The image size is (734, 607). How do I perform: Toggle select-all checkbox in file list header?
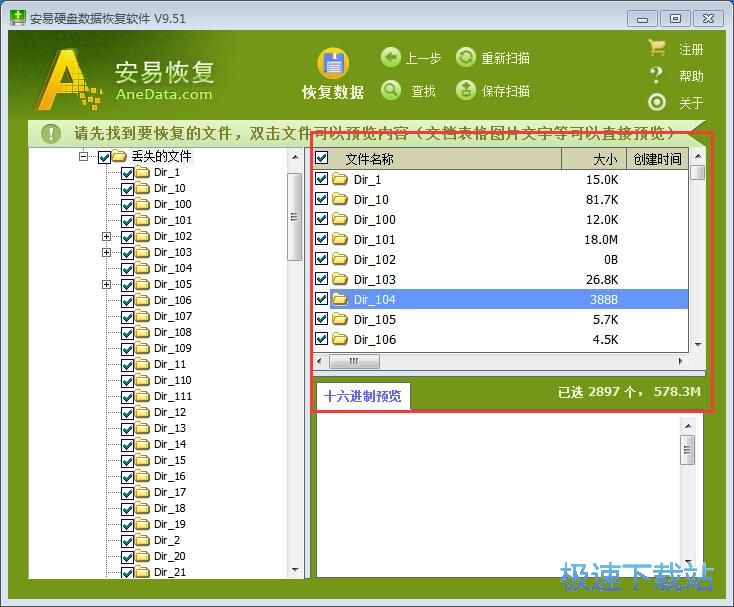(322, 158)
